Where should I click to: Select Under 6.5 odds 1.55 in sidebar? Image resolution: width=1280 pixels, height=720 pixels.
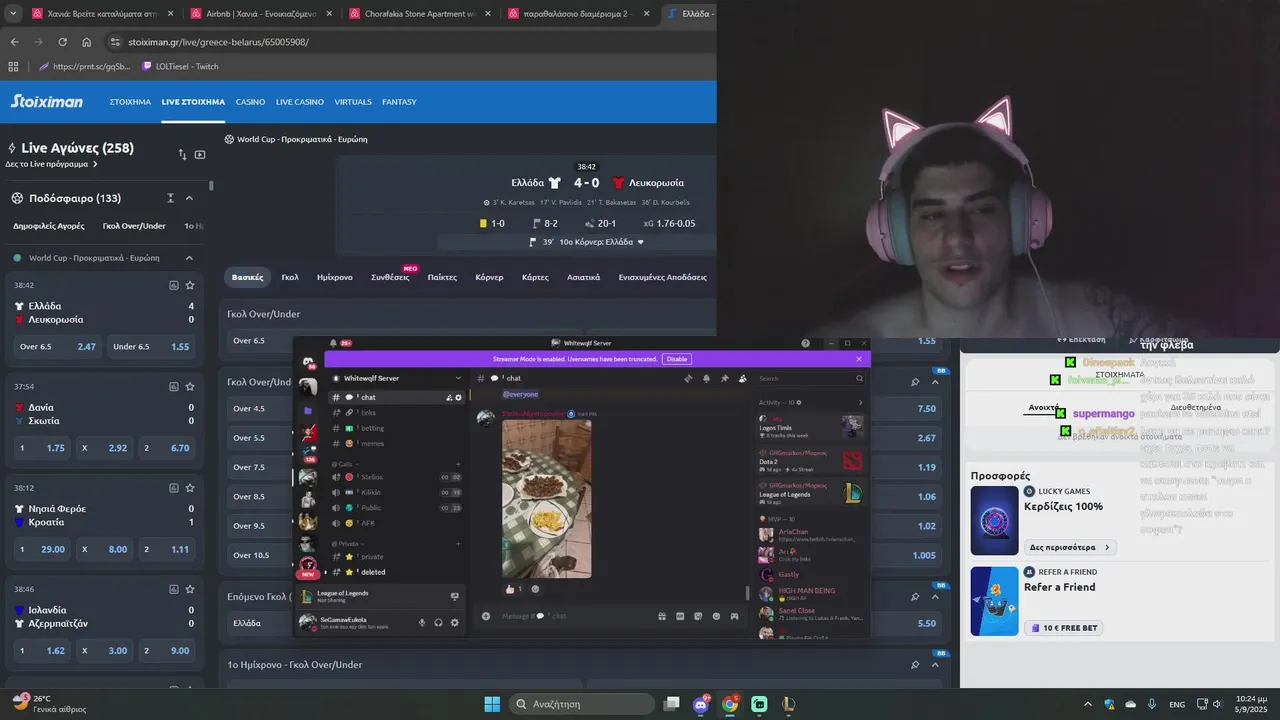click(x=151, y=346)
